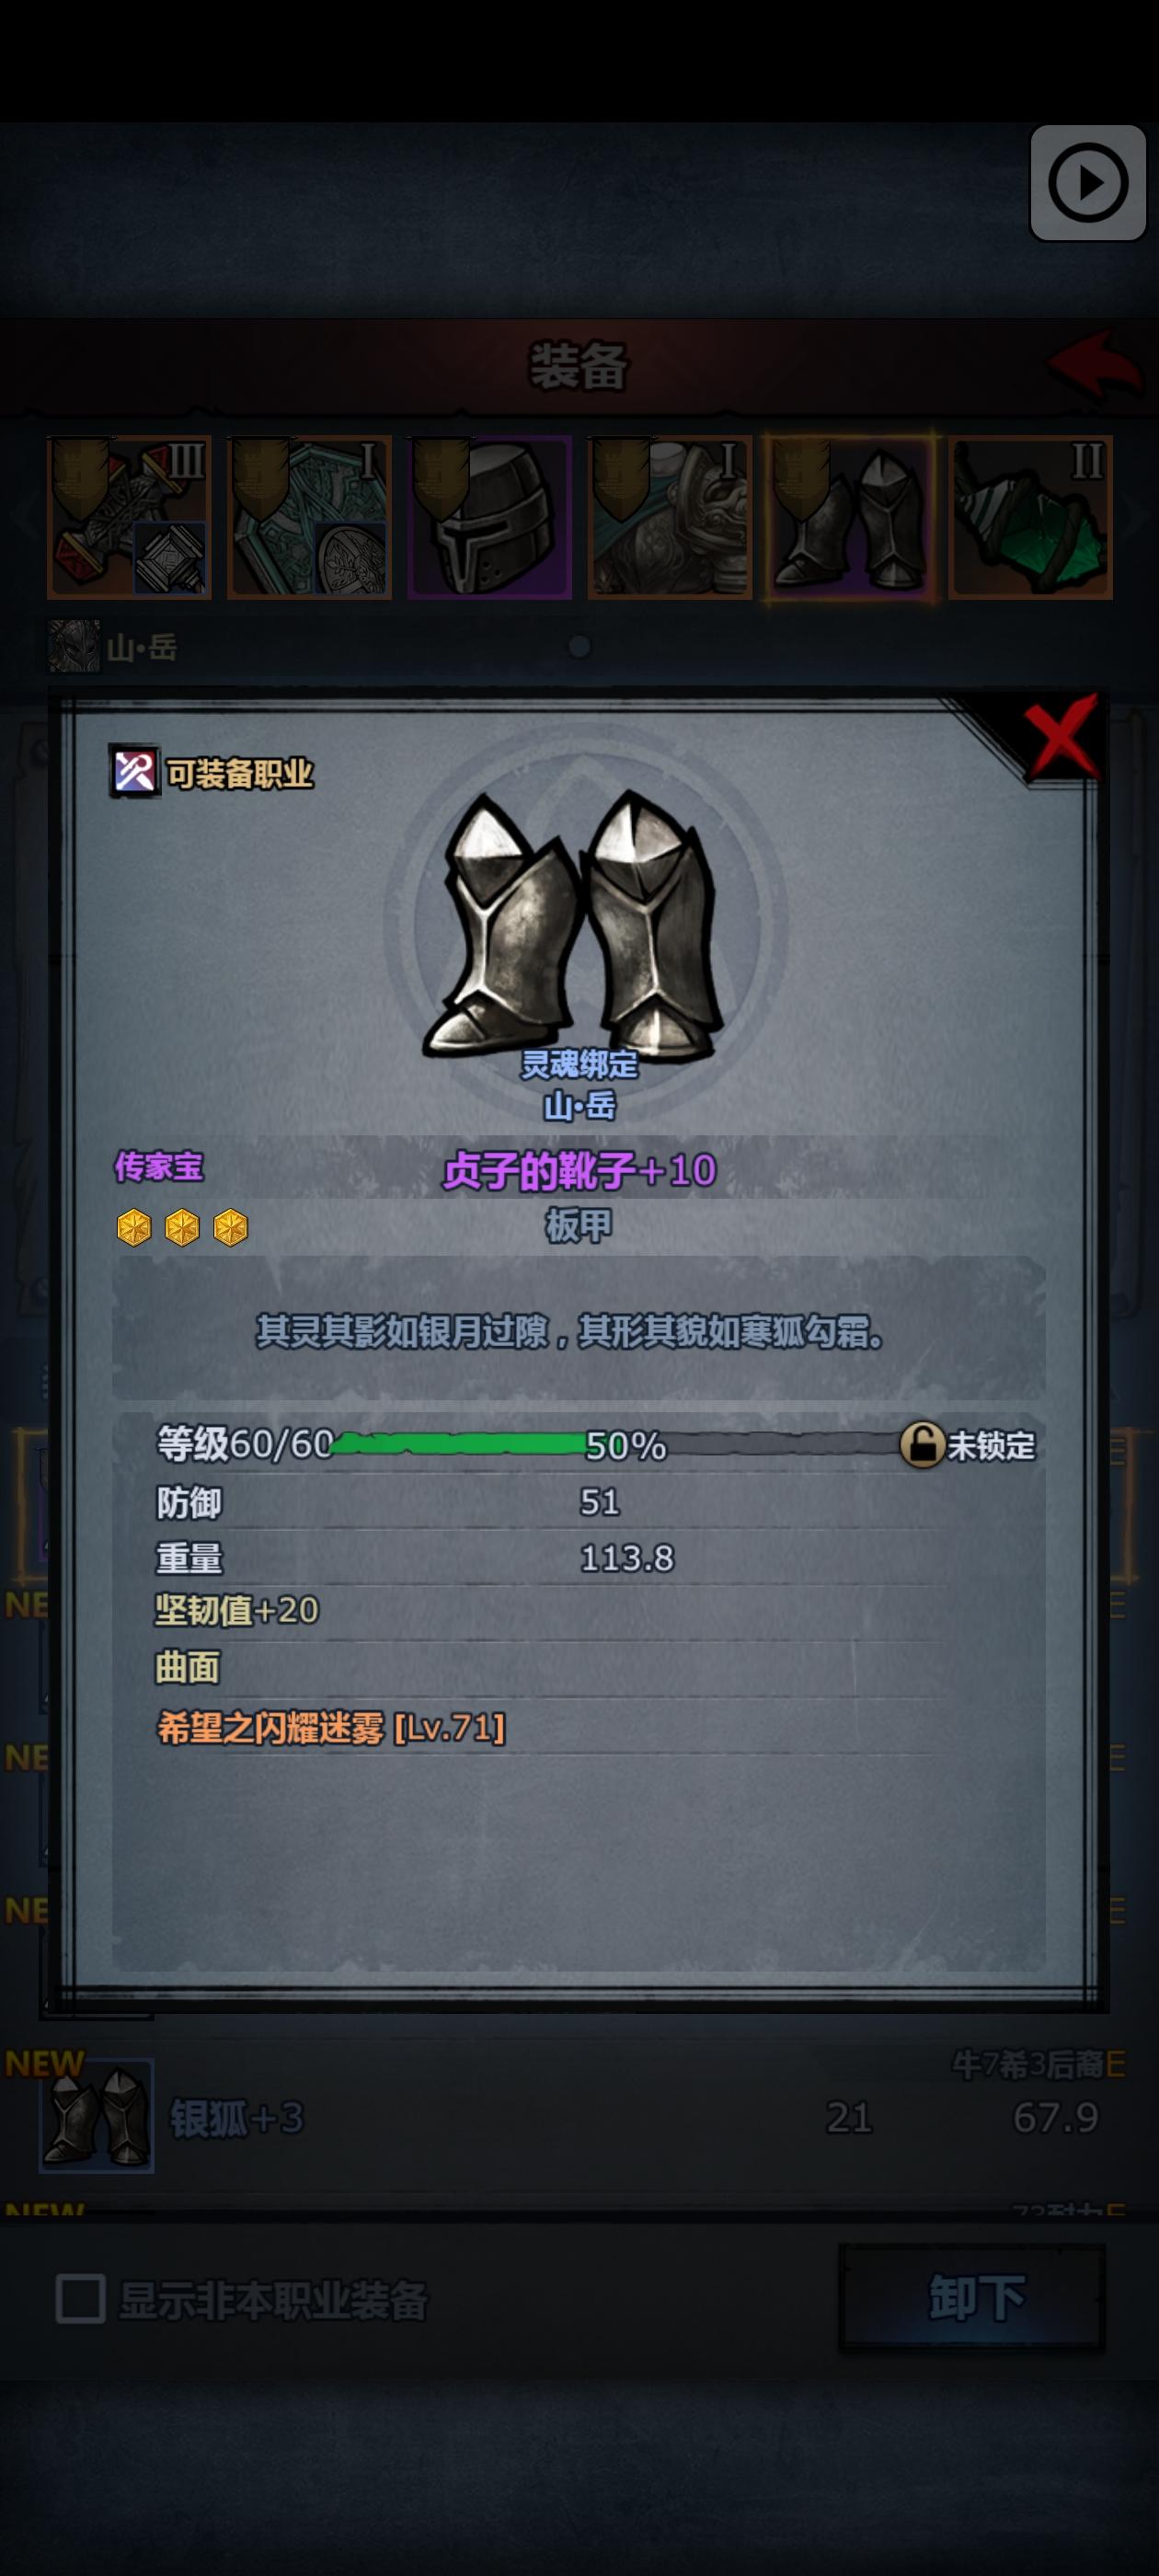The height and width of the screenshot is (2576, 1159).
Task: Select the hammer weapon equipment slot
Action: (129, 517)
